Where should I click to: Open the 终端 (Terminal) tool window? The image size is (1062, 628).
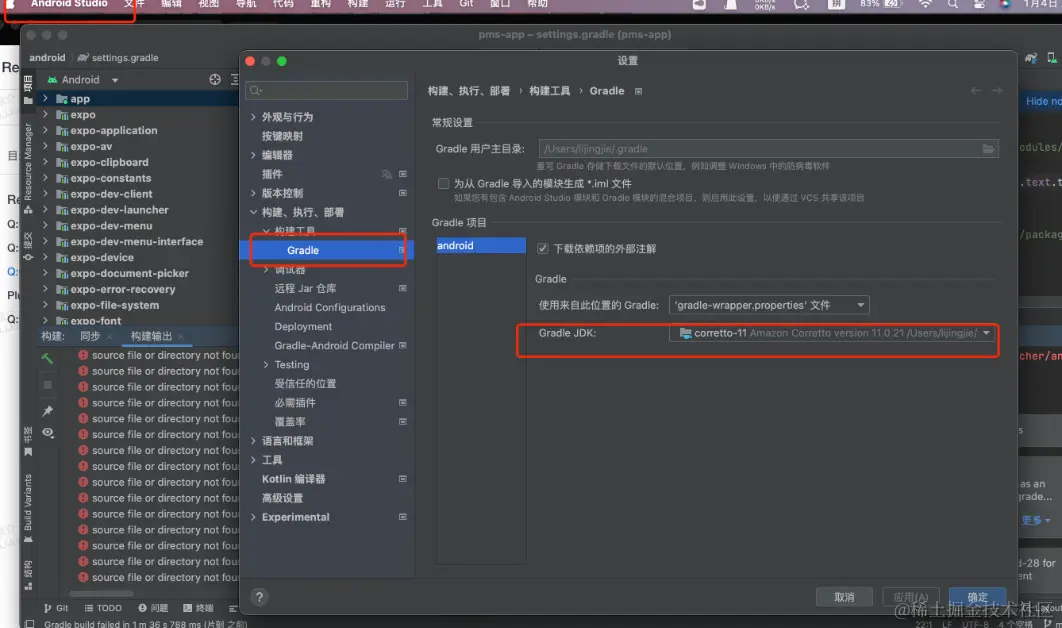pyautogui.click(x=198, y=608)
